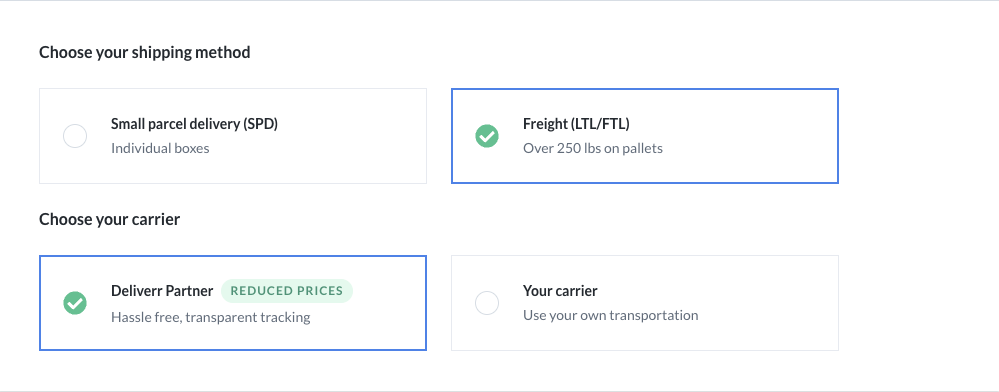Click the REDUCED PRICES badge

click(287, 291)
